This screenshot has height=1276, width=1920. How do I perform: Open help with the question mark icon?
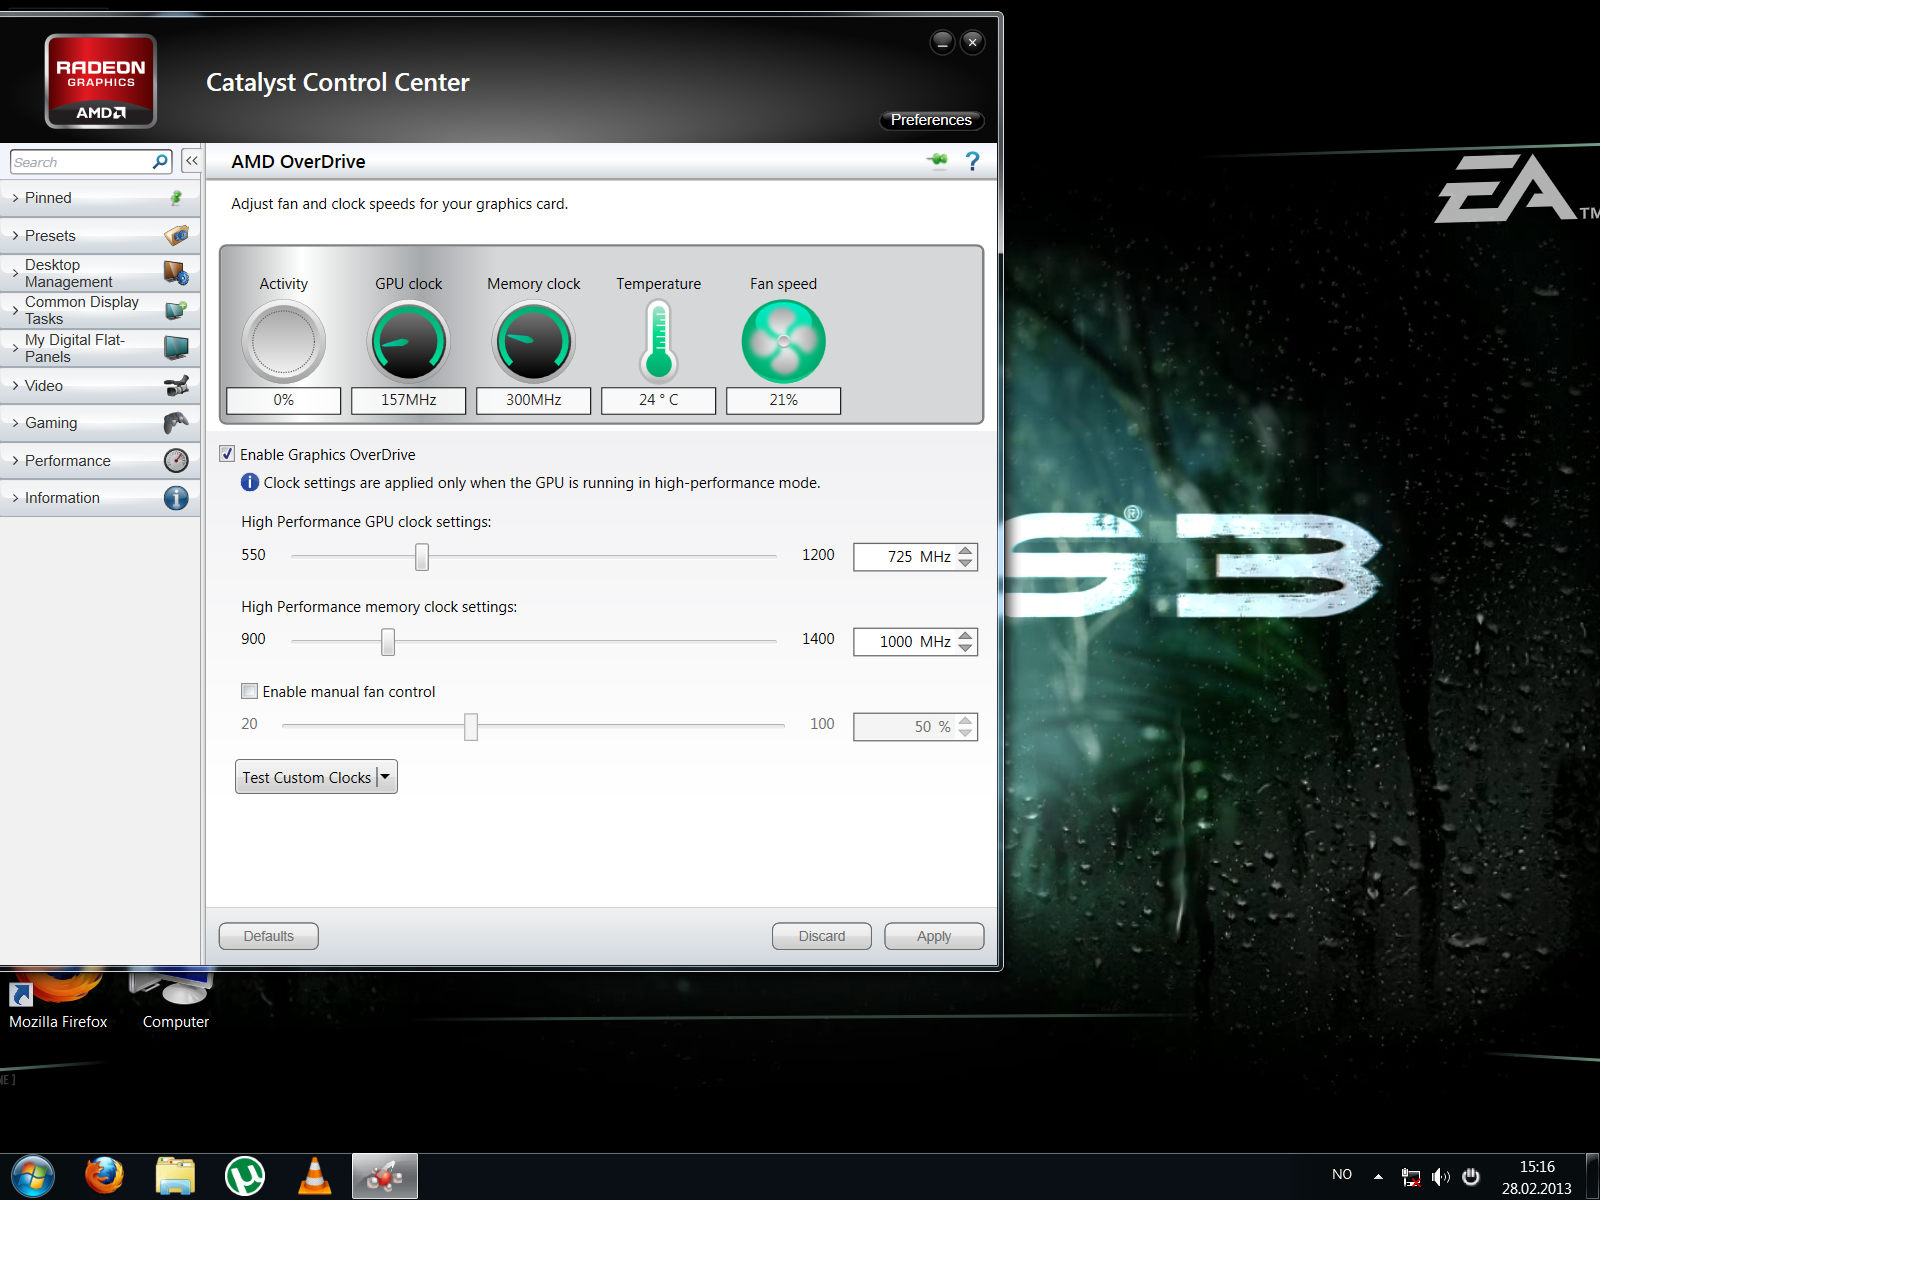[x=972, y=161]
